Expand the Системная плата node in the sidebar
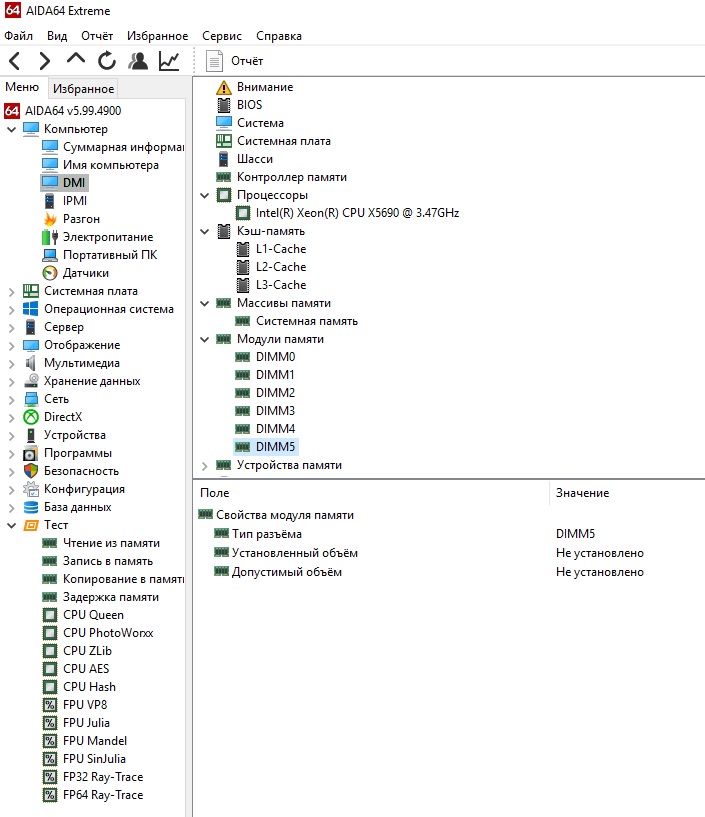This screenshot has height=817, width=705. click(x=11, y=291)
